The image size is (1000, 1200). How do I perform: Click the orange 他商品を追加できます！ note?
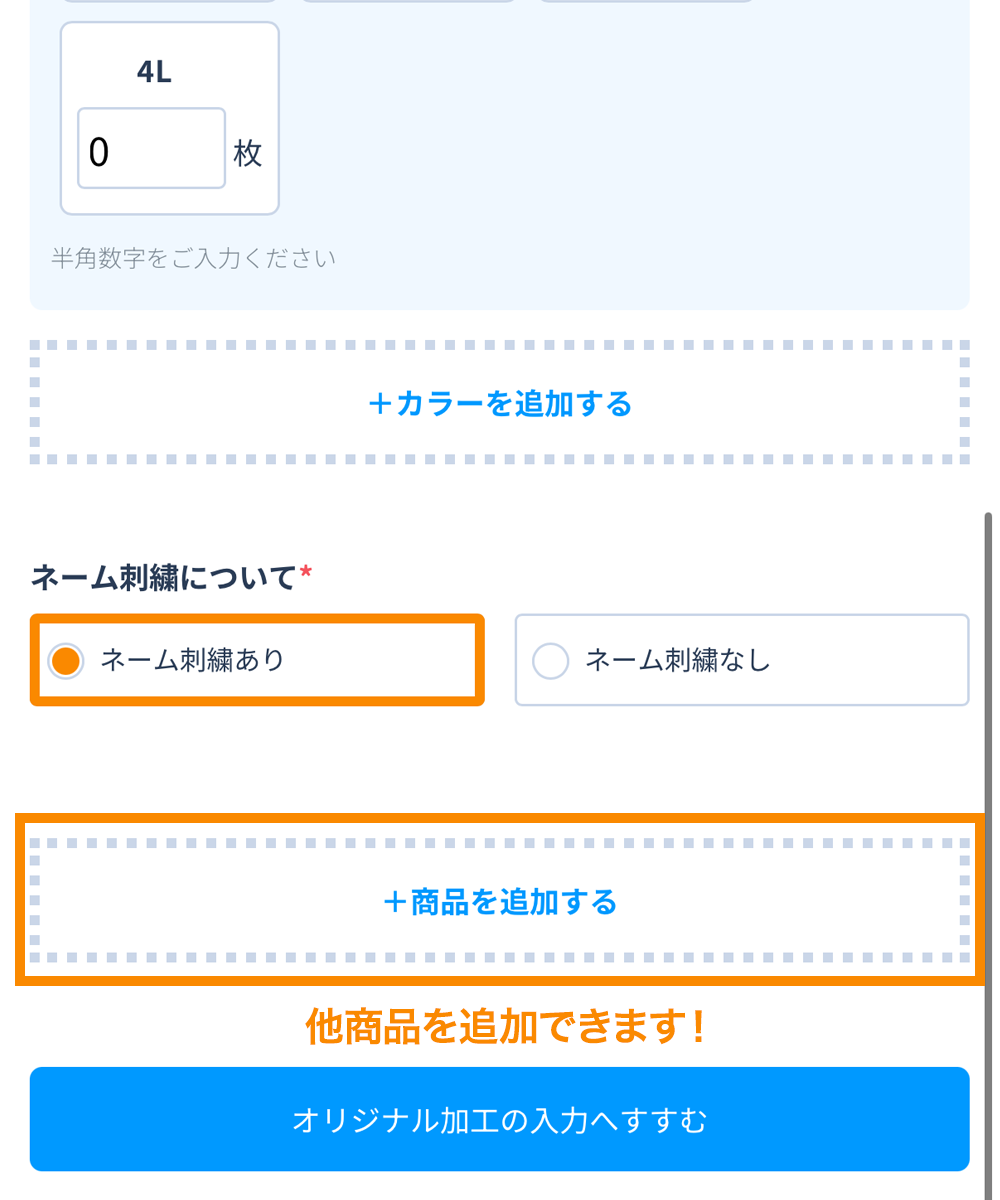coord(506,1027)
